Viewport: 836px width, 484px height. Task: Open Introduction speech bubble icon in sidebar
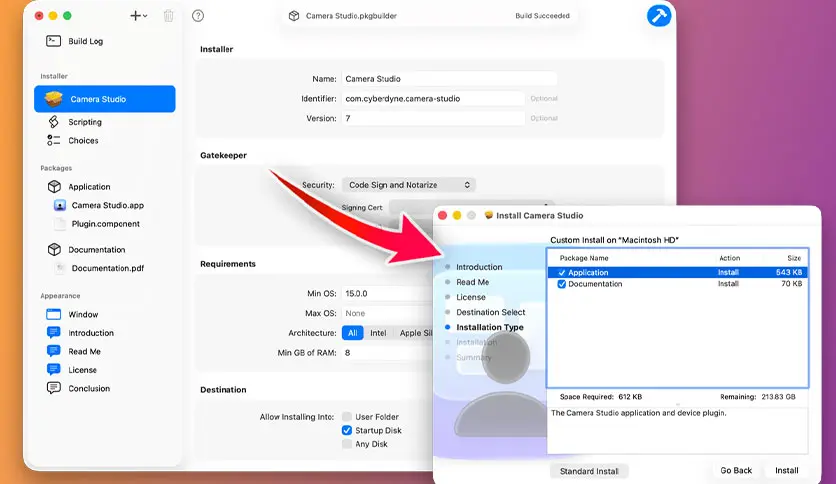pos(53,333)
